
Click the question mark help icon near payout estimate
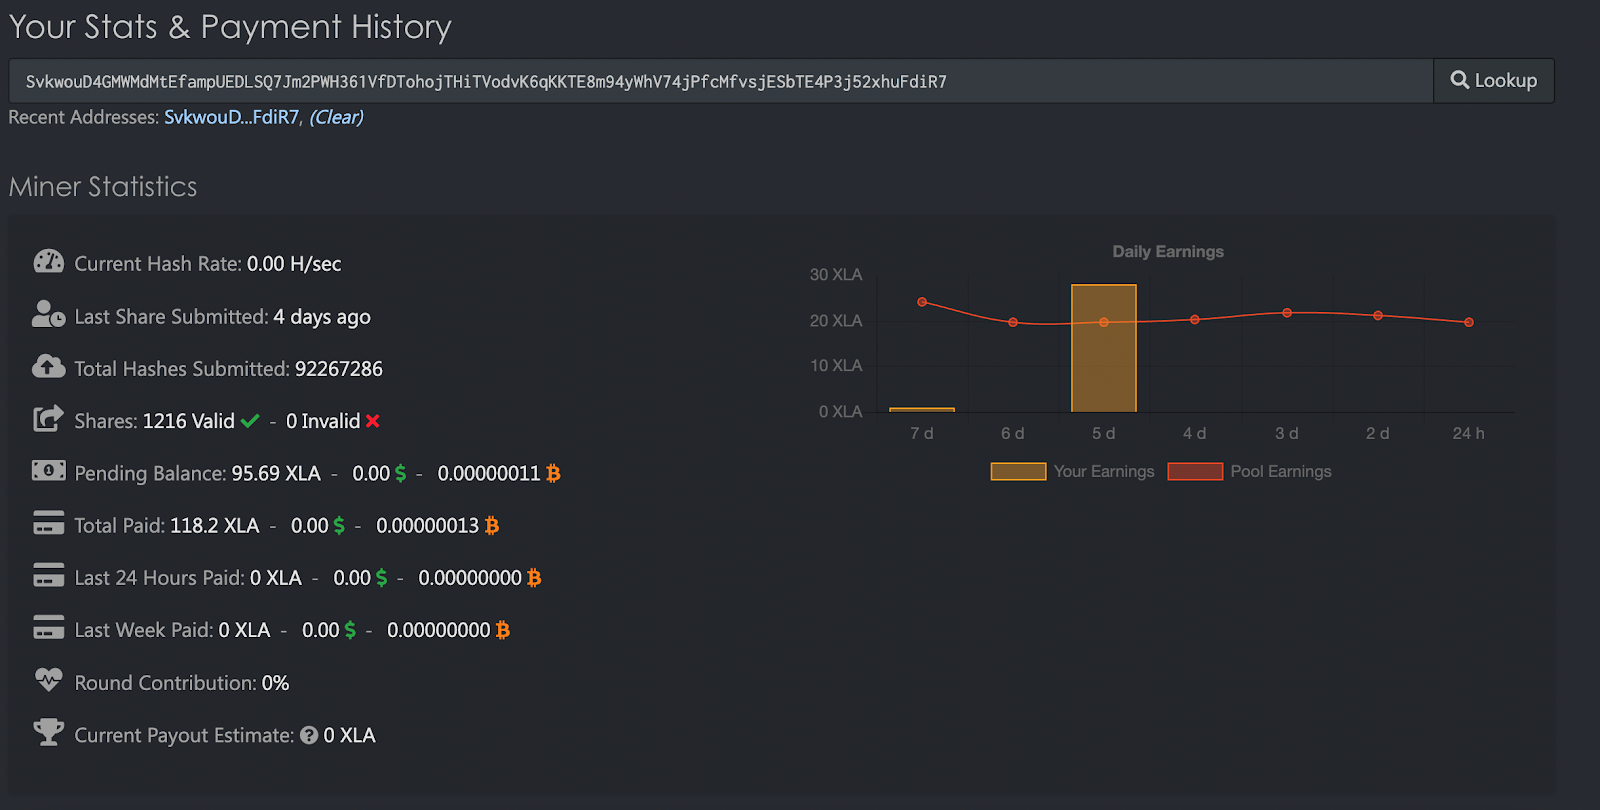coord(309,735)
